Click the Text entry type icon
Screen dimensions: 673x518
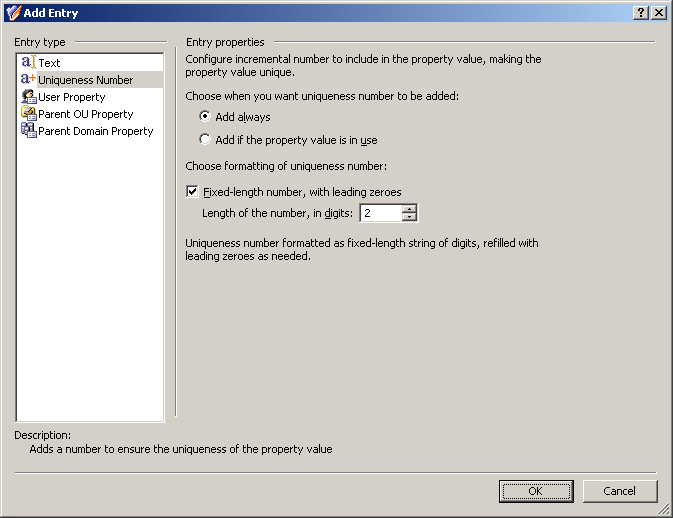click(x=28, y=62)
